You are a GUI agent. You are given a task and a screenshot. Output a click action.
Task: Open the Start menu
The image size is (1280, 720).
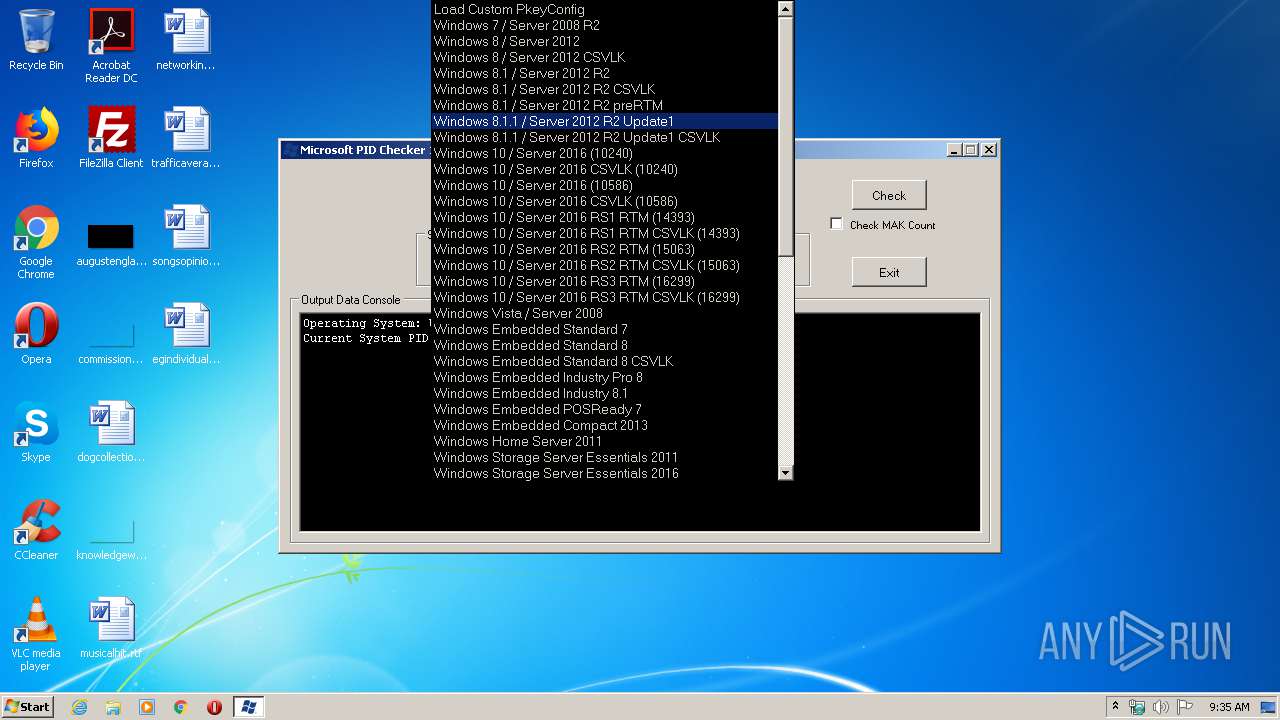pos(28,707)
